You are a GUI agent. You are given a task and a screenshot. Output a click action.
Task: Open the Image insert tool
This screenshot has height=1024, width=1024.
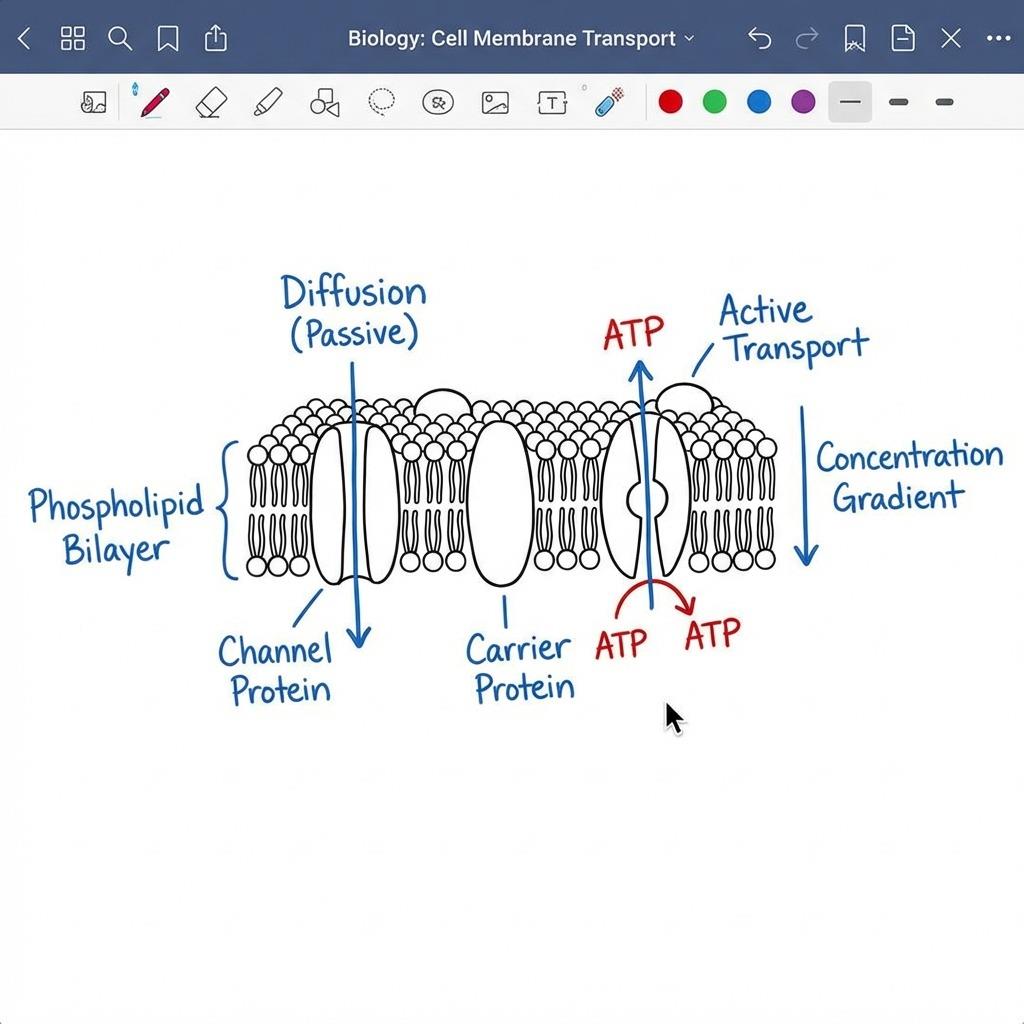[495, 102]
